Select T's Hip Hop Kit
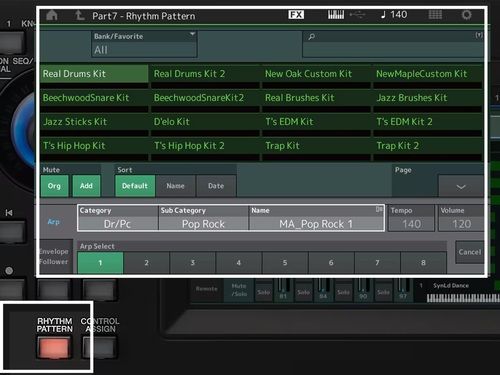 click(94, 146)
